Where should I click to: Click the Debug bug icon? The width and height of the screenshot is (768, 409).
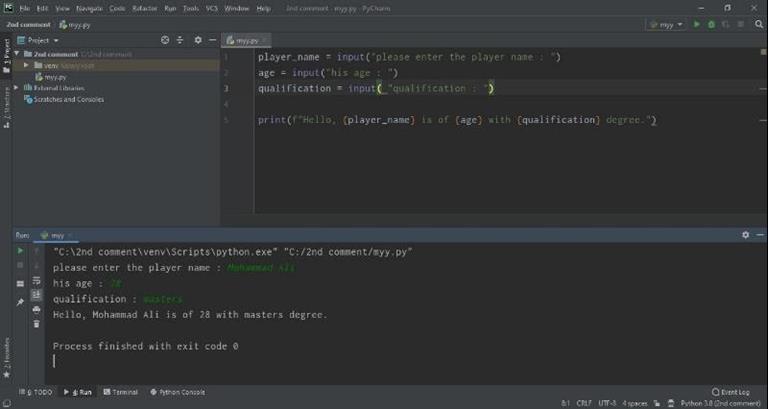pos(711,24)
